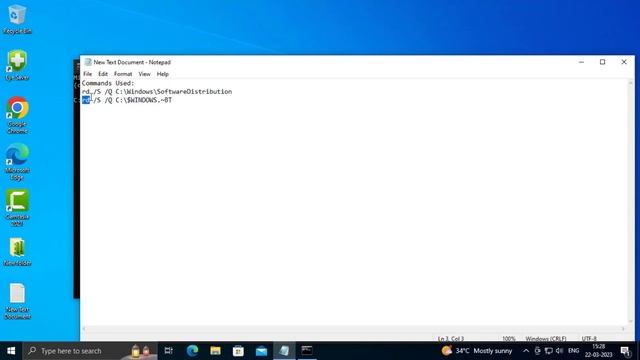Show hidden system tray icons
640x360 pixels.
526,351
